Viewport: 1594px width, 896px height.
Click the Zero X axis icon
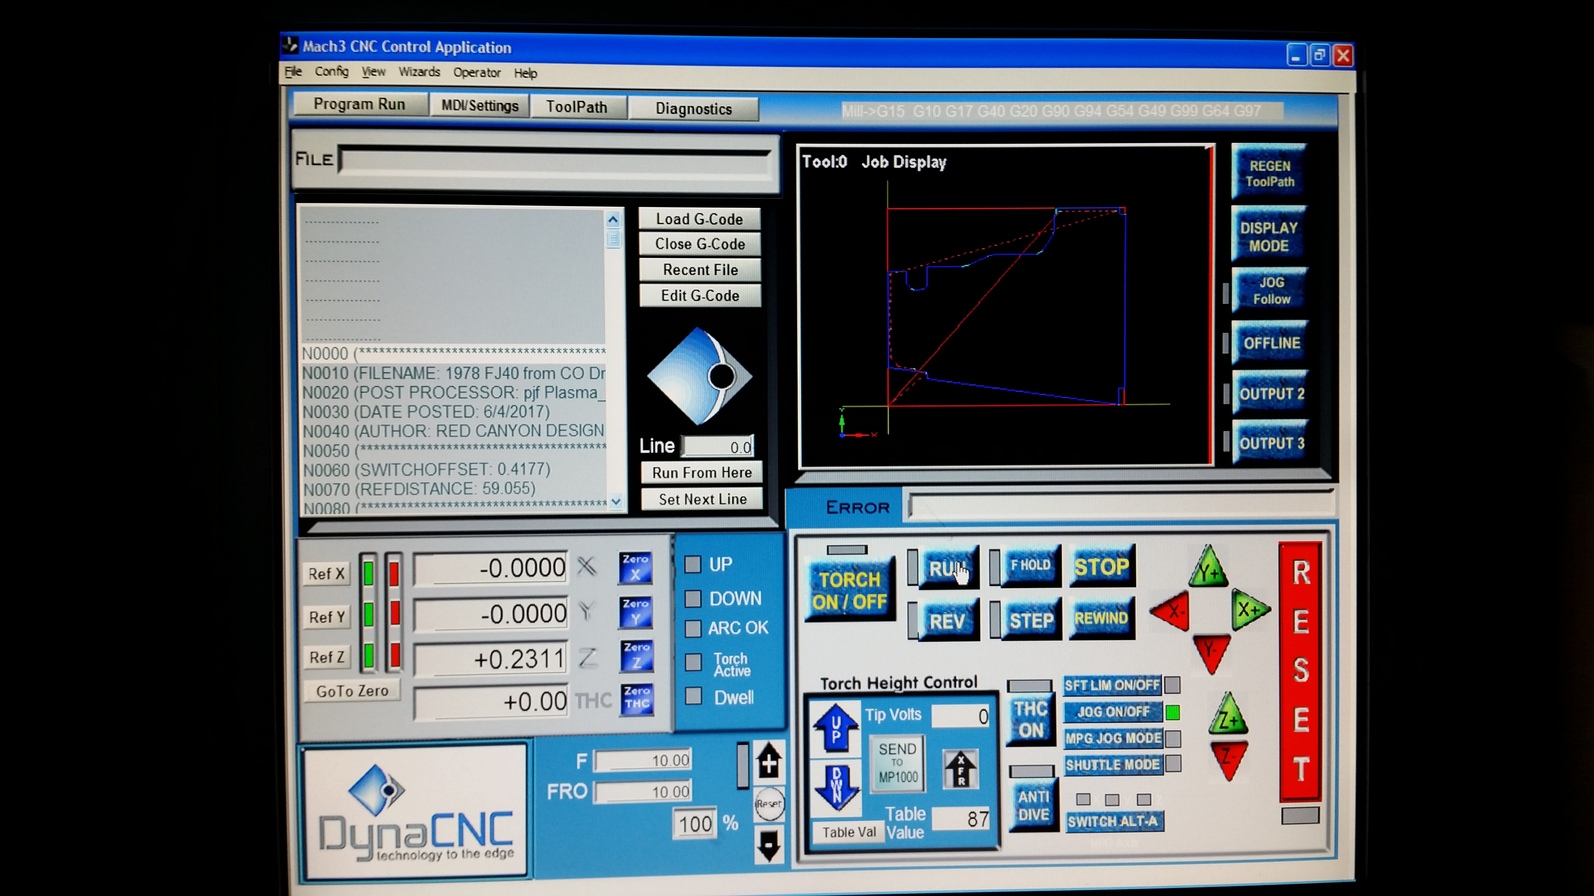[x=635, y=568]
